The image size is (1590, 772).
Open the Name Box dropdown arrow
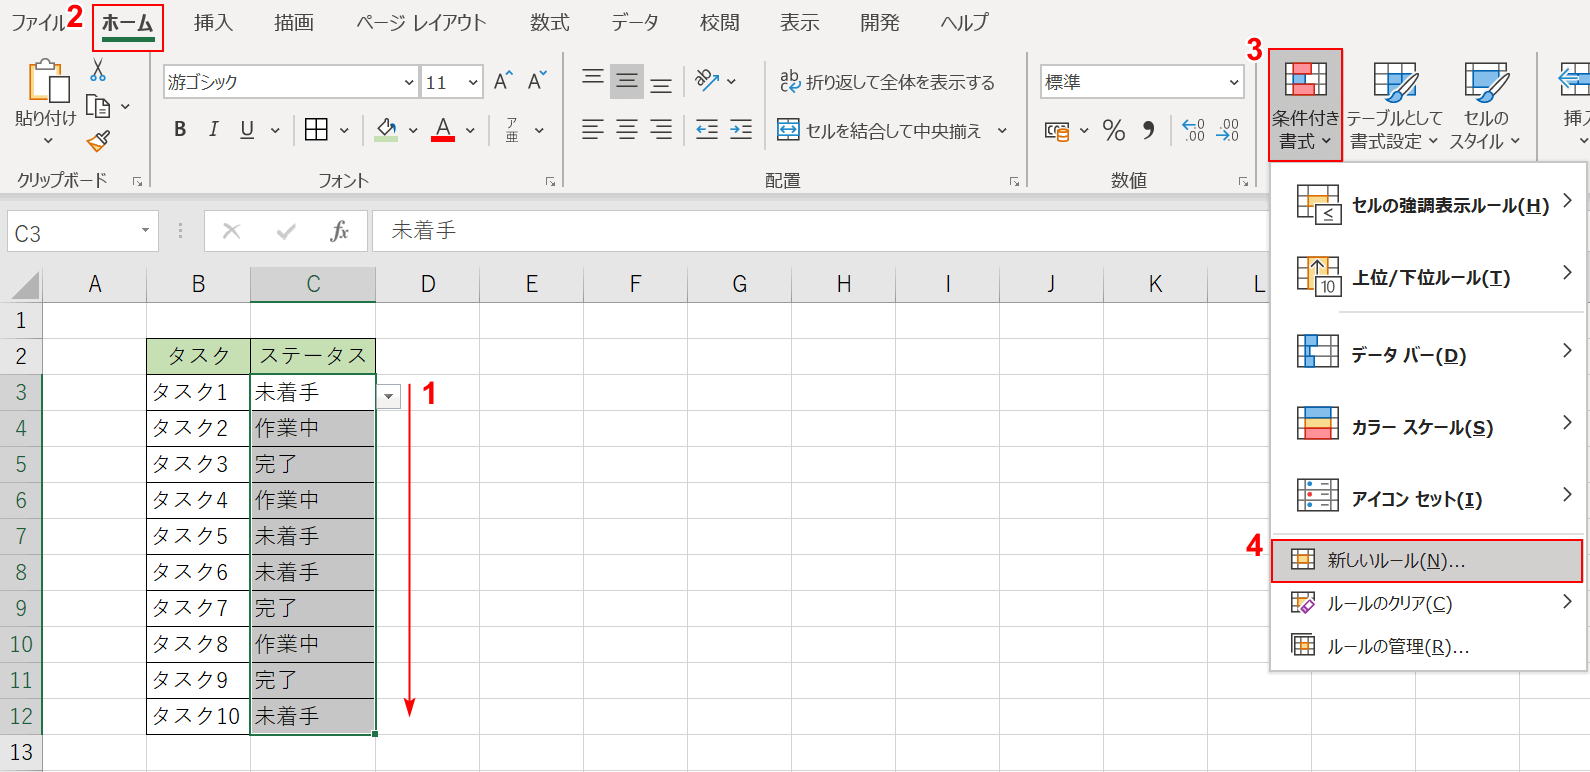coord(145,231)
